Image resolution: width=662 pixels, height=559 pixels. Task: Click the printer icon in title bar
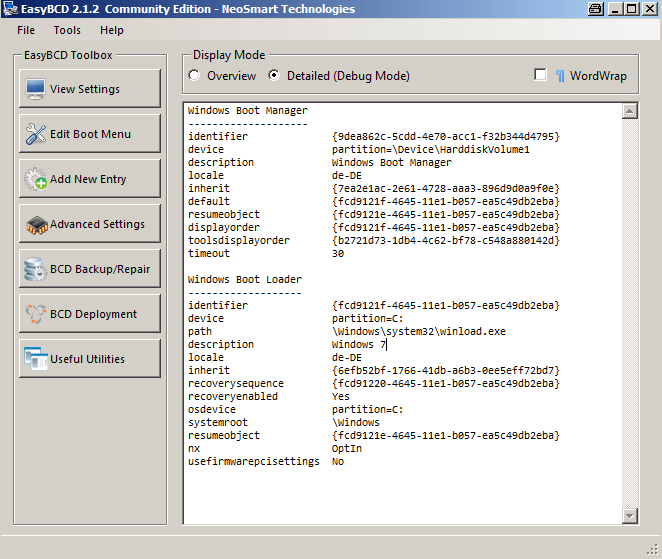596,9
